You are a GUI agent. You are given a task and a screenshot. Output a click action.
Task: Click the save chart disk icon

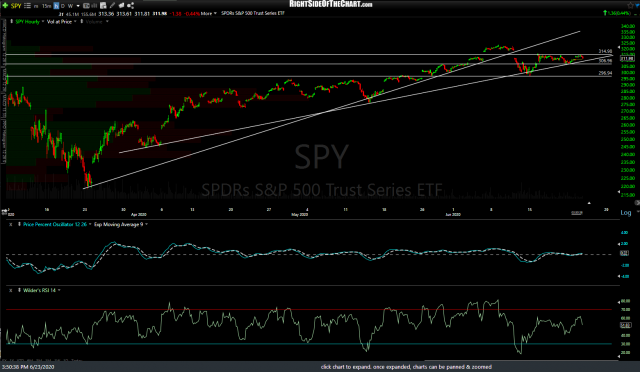[x=103, y=5]
